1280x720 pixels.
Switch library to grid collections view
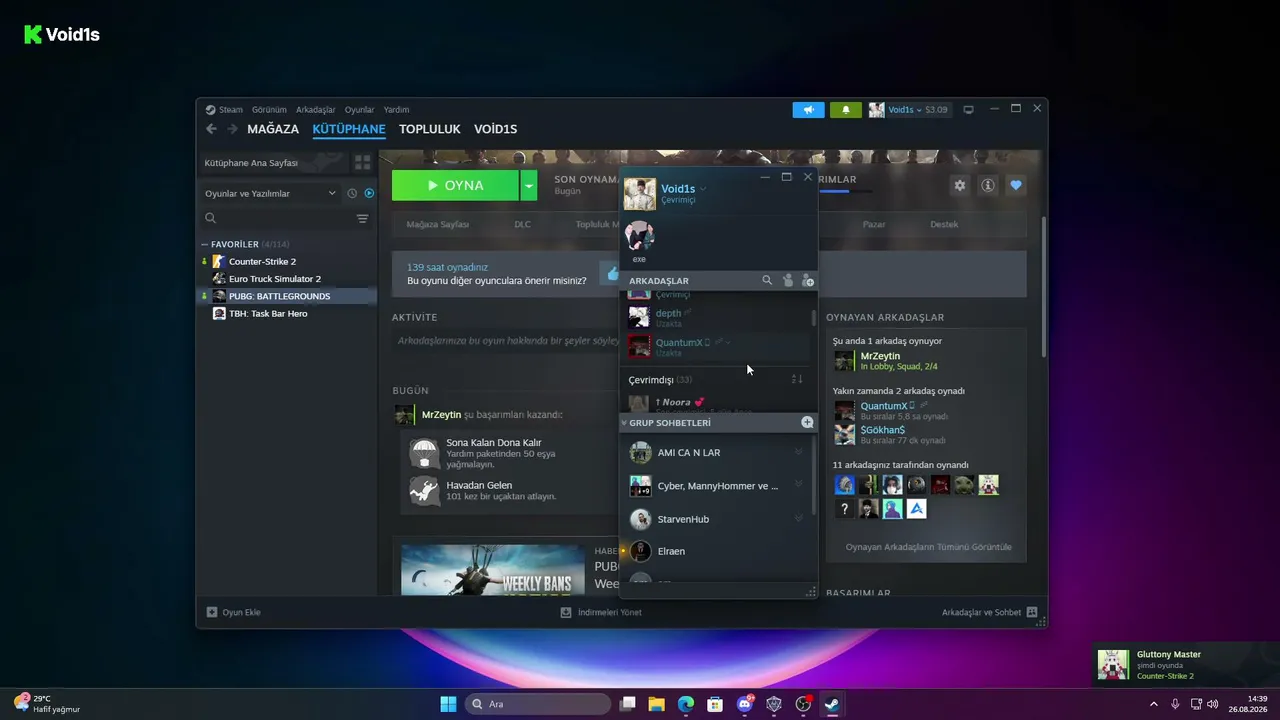pos(362,162)
